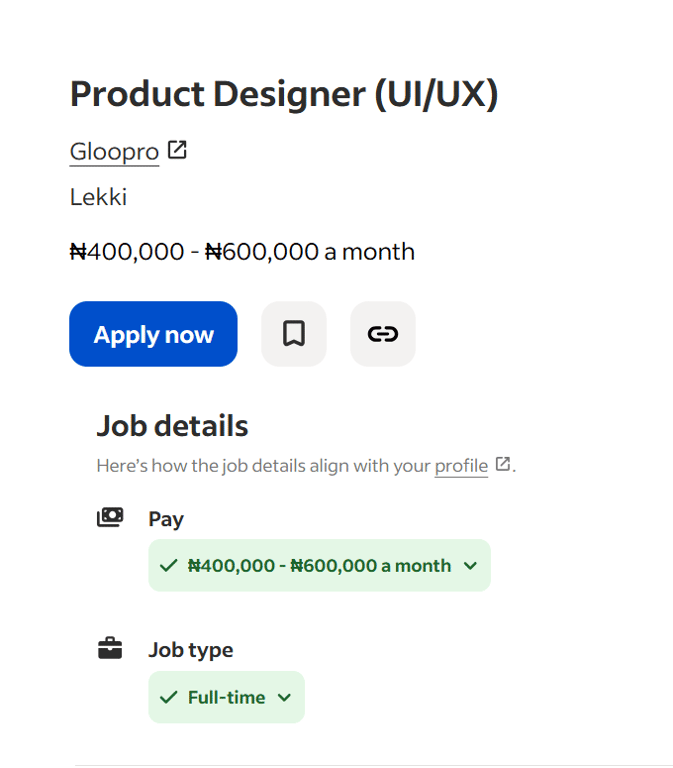Expand the ₦400,000 - ₦600,000 pay chip
This screenshot has height=768, width=673.
click(x=319, y=566)
